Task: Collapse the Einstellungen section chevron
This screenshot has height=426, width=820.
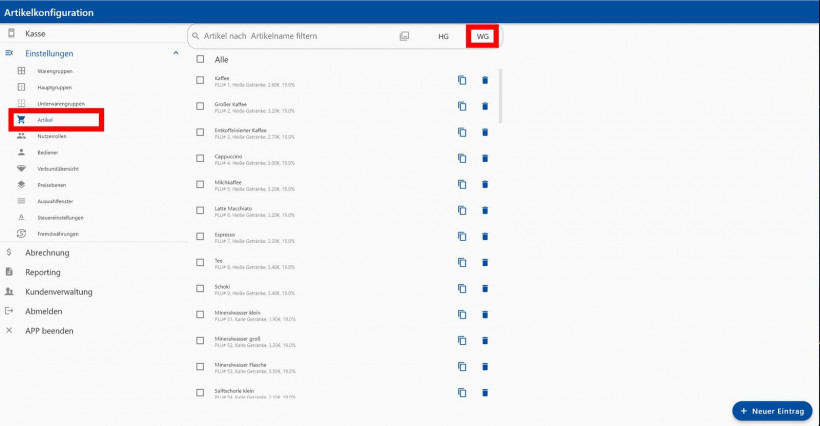Action: click(x=176, y=53)
